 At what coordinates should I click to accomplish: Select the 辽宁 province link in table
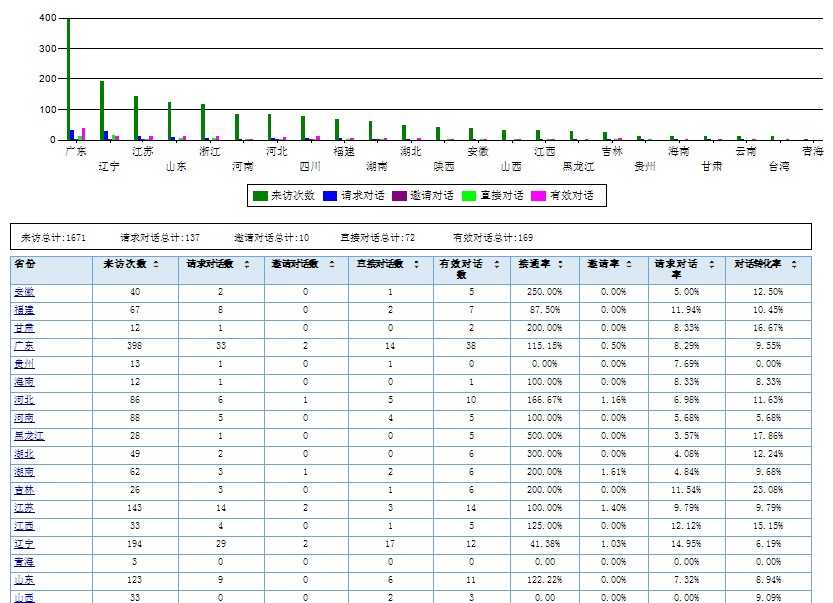point(23,543)
